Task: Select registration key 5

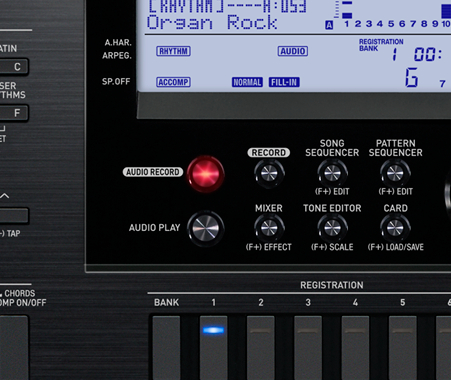Action: 403,348
